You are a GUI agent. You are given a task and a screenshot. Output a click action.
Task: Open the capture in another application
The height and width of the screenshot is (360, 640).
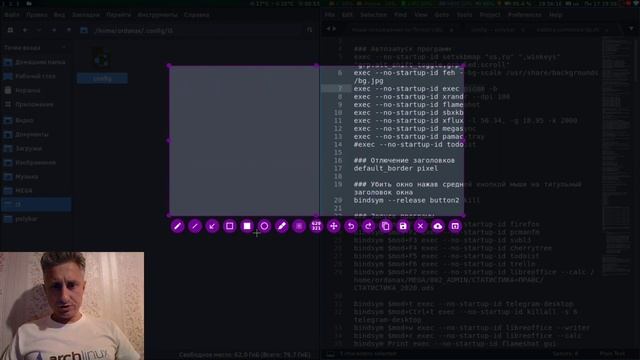coord(455,226)
